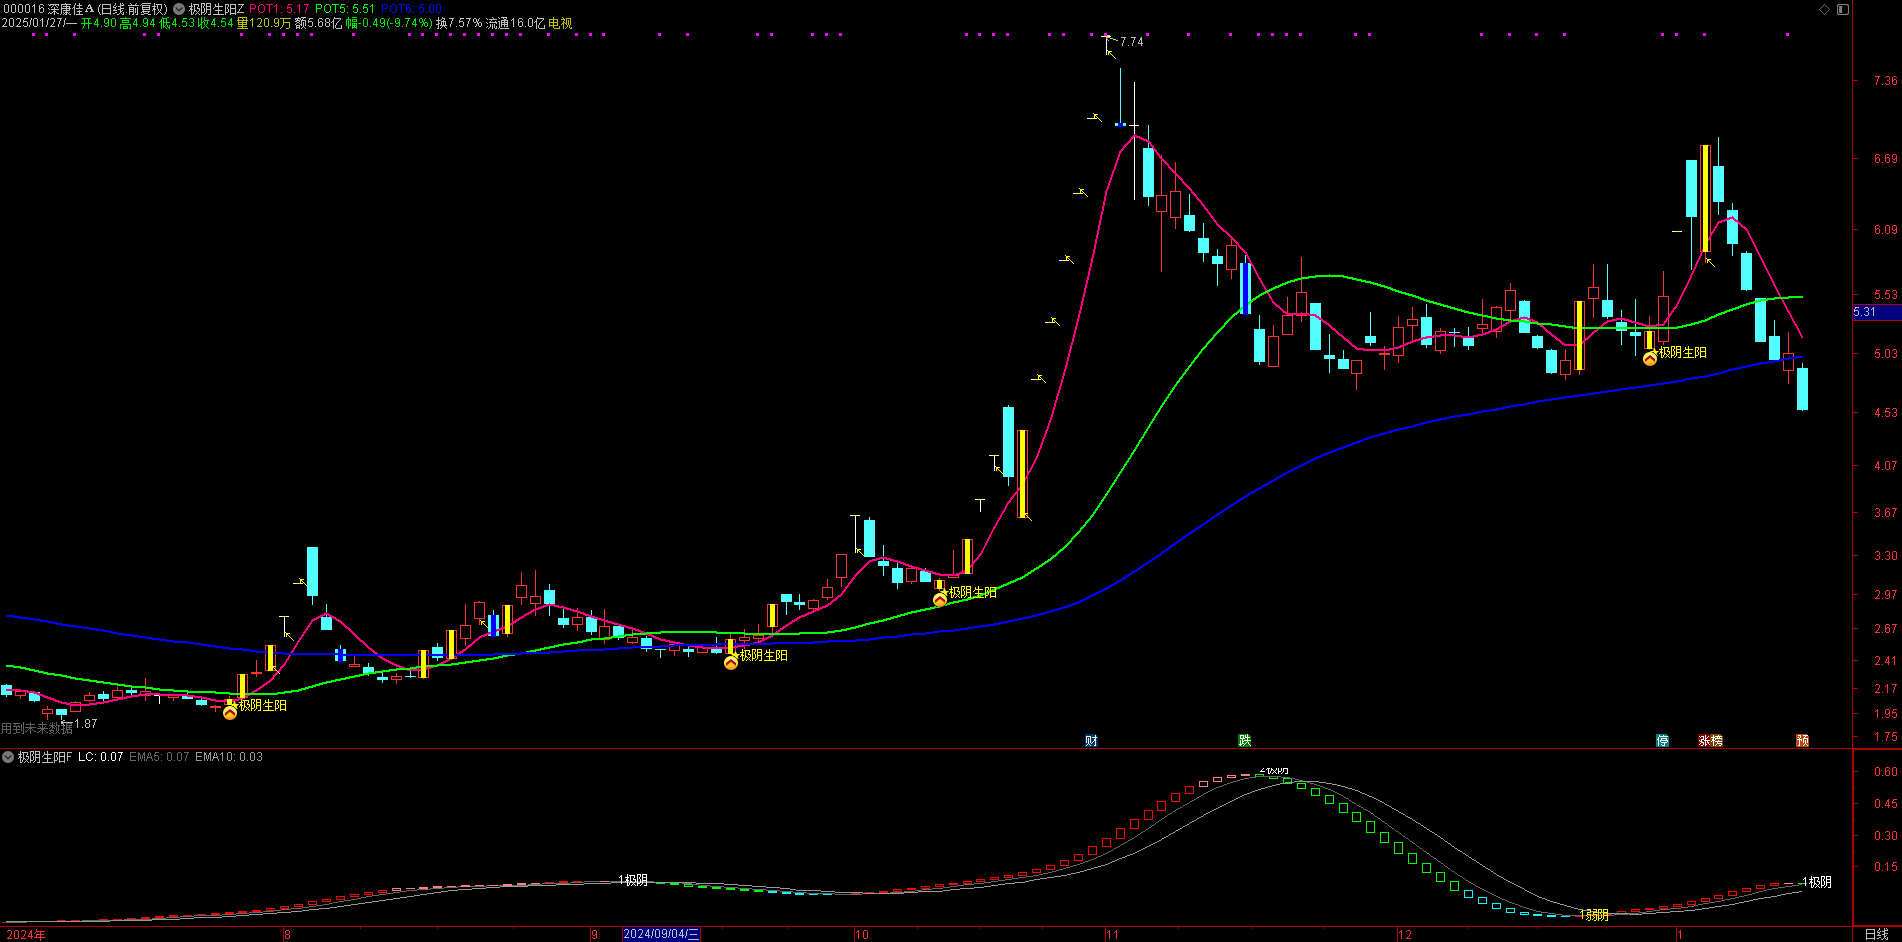Click the 7.74 high price label

click(x=1131, y=42)
